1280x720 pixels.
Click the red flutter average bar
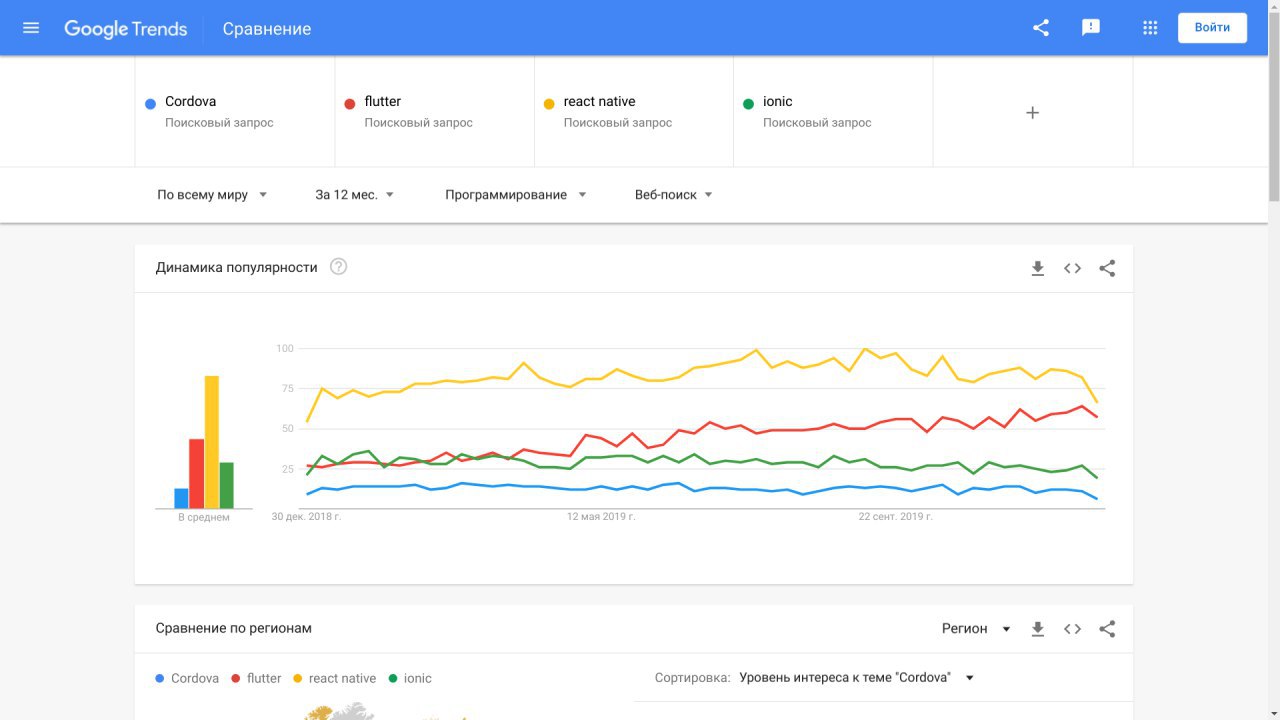click(196, 474)
